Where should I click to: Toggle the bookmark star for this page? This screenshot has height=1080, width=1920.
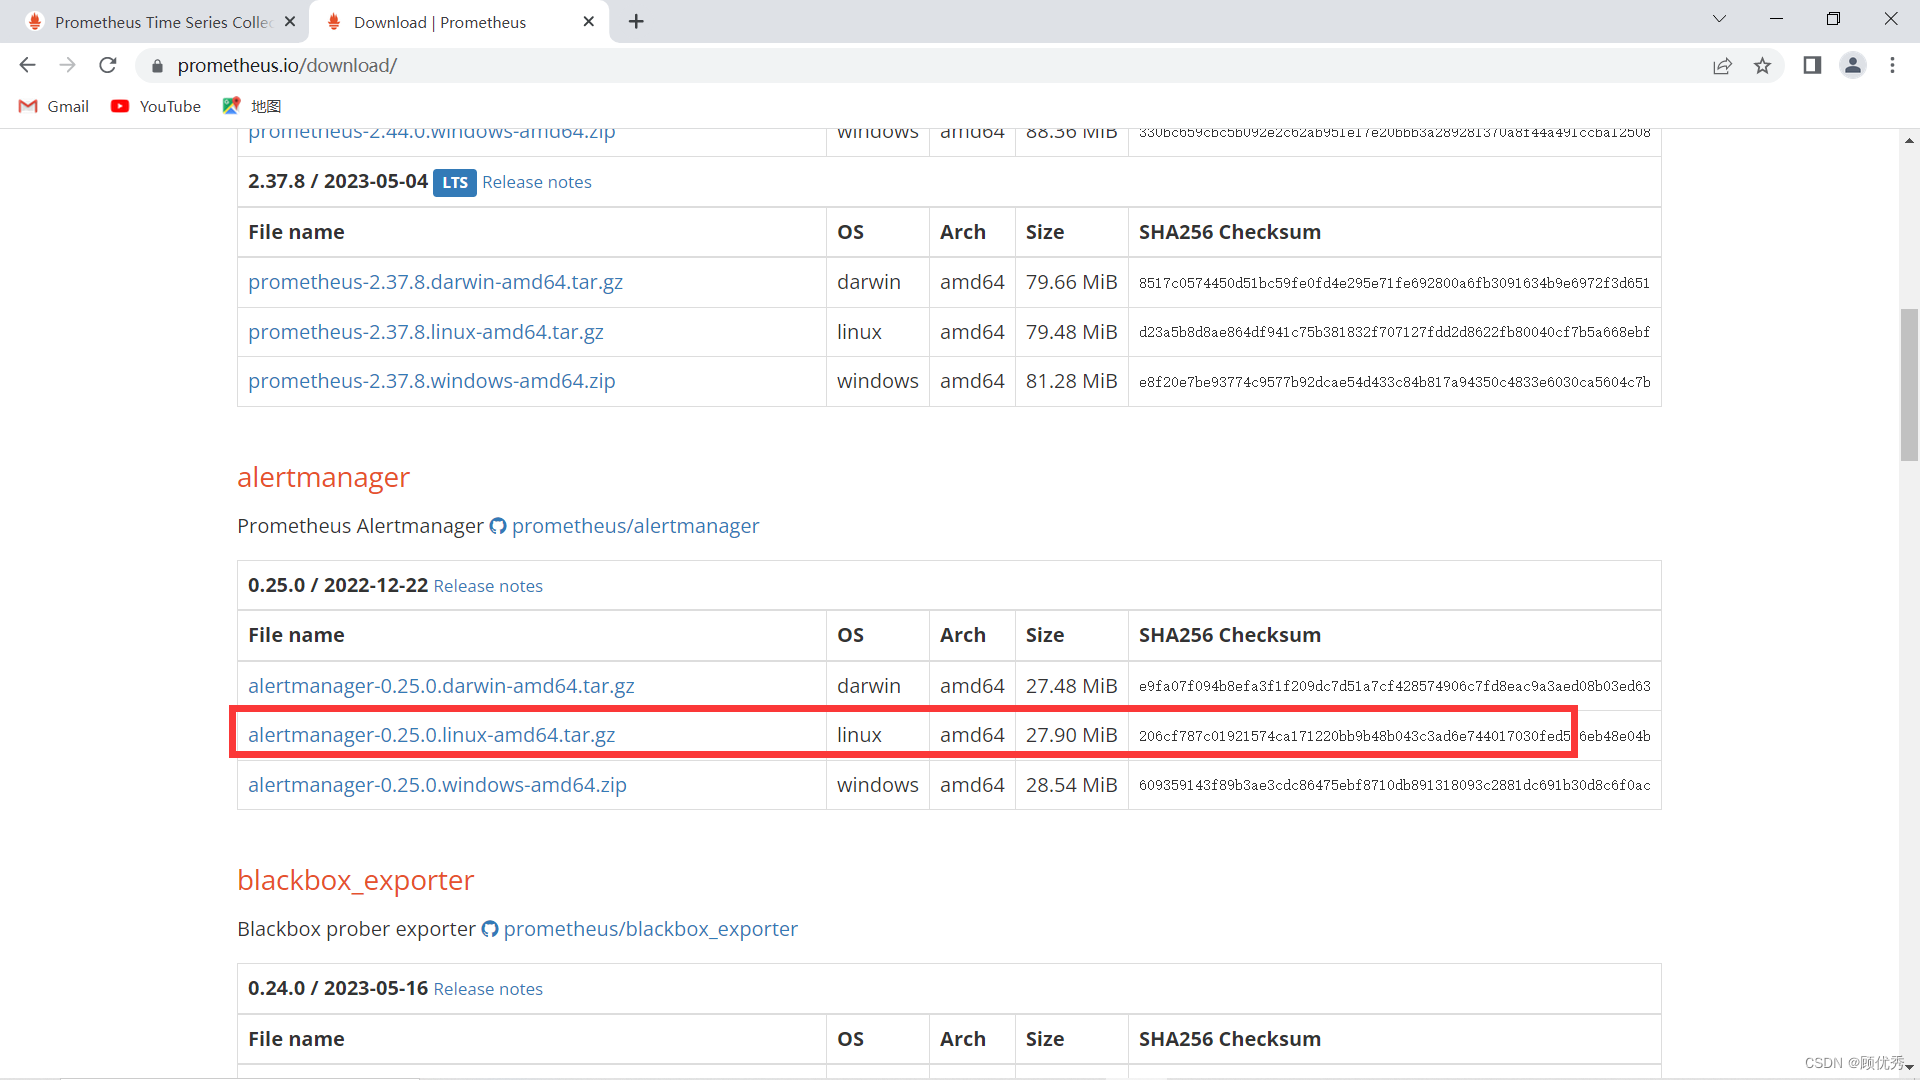pos(1763,65)
